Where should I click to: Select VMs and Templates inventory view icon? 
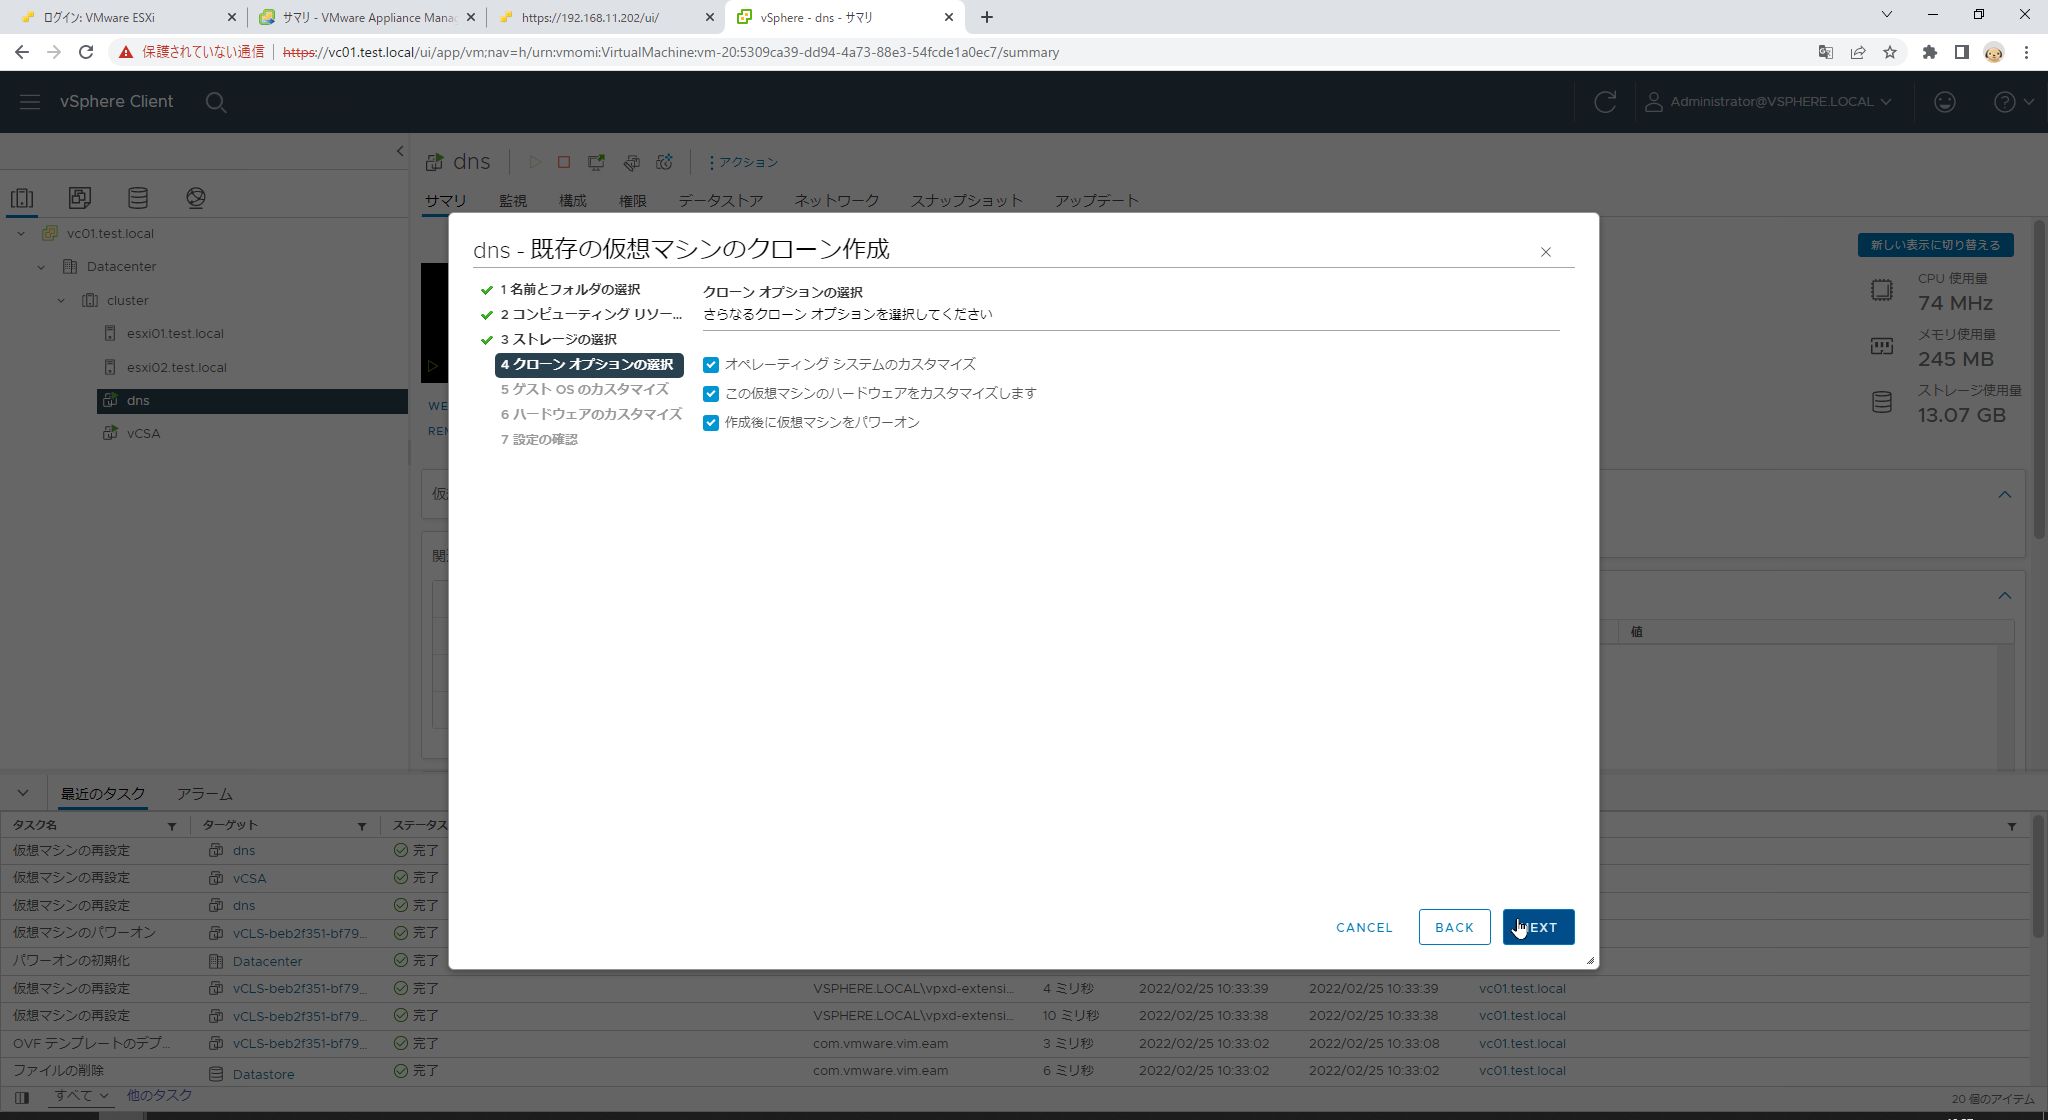[x=80, y=198]
